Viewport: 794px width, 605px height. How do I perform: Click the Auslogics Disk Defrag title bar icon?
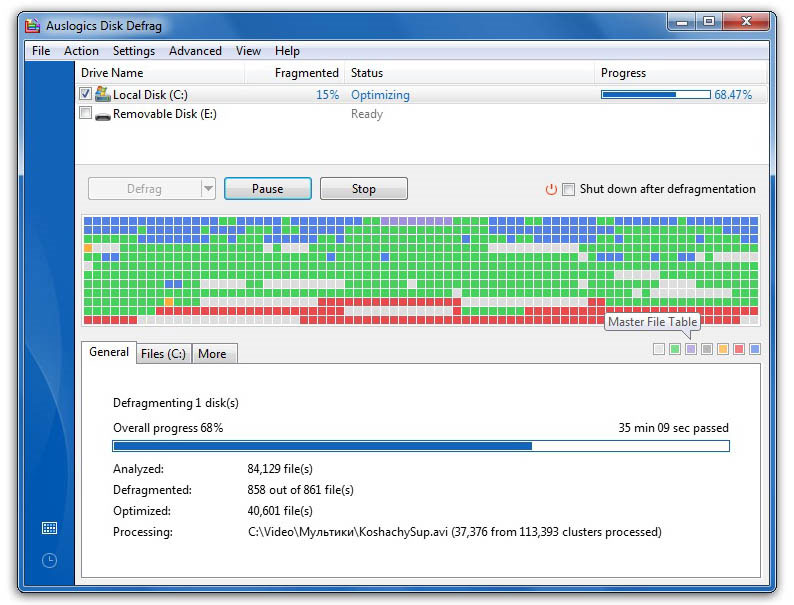click(33, 25)
